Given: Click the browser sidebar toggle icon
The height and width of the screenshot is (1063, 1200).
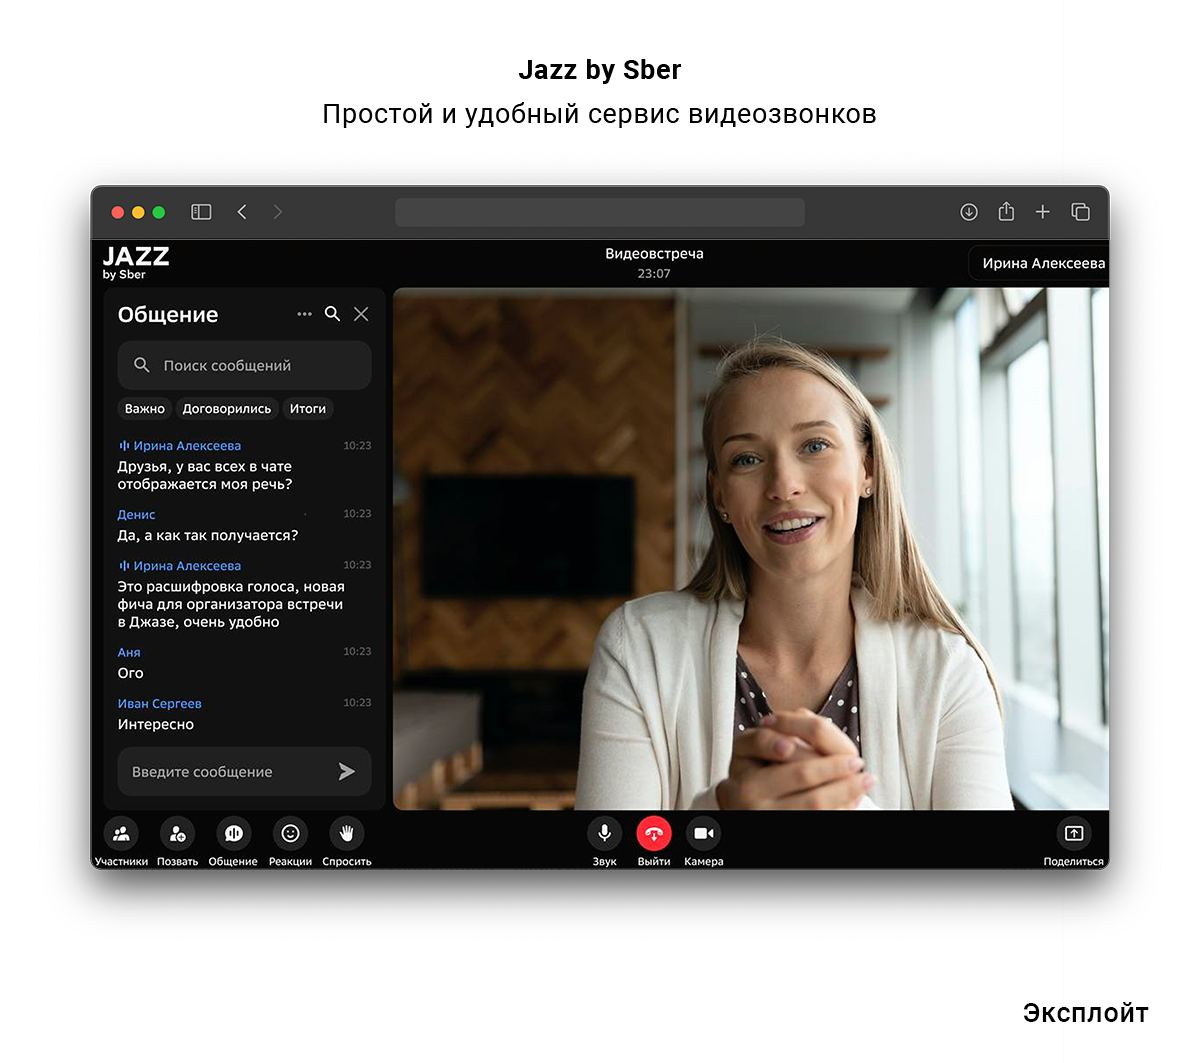Looking at the screenshot, I should pos(201,212).
